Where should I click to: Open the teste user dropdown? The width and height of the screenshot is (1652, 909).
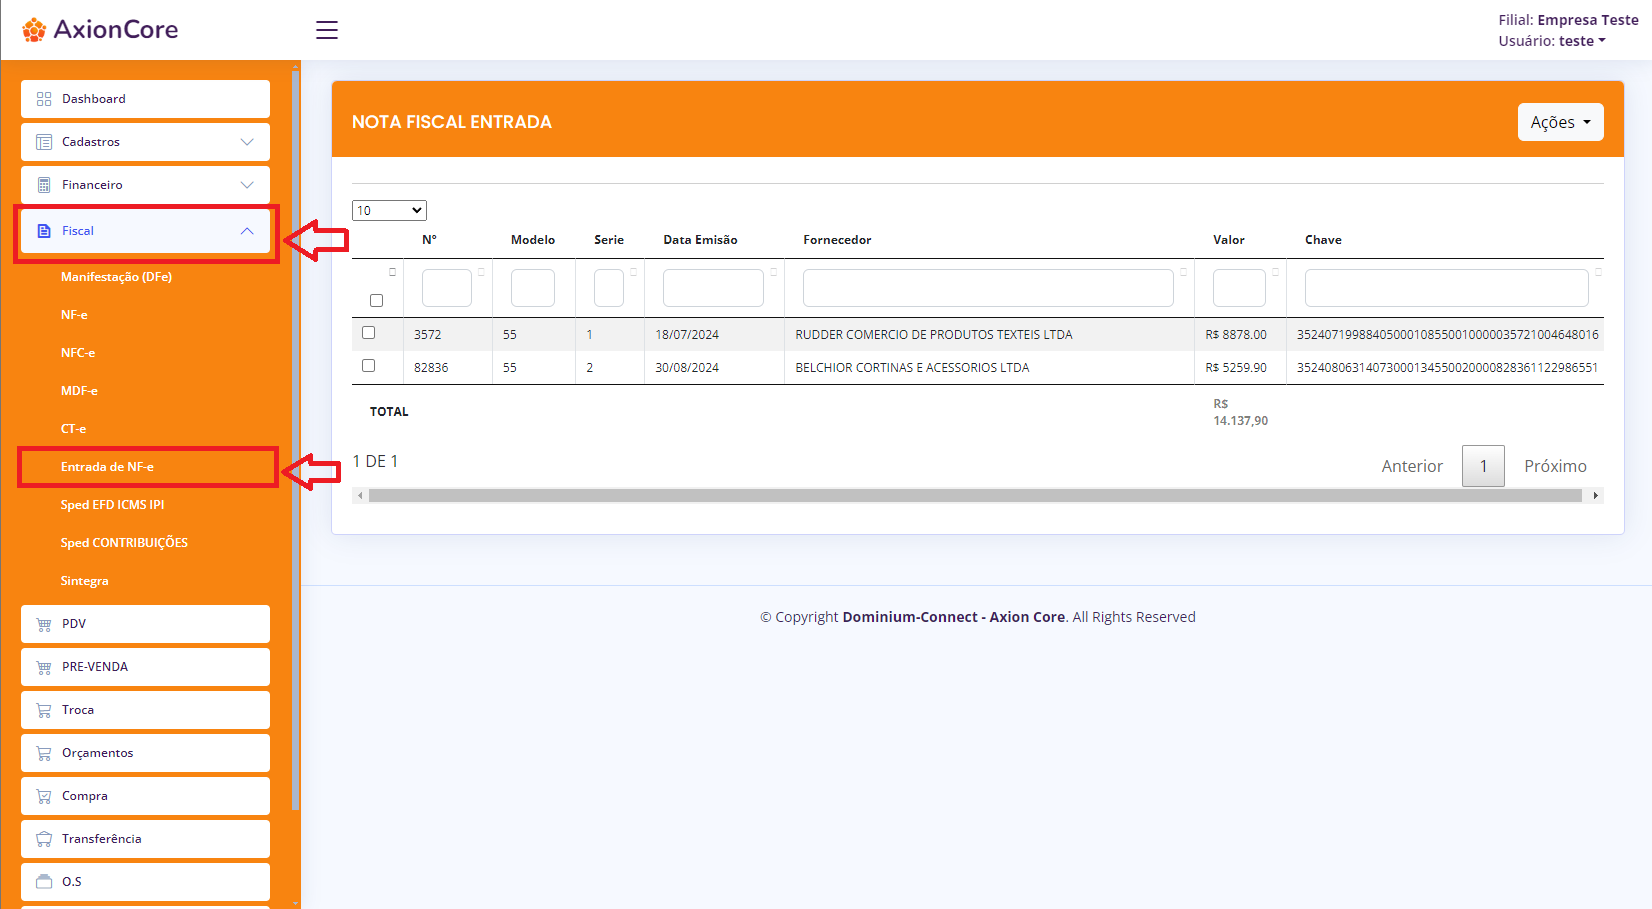coord(1582,41)
